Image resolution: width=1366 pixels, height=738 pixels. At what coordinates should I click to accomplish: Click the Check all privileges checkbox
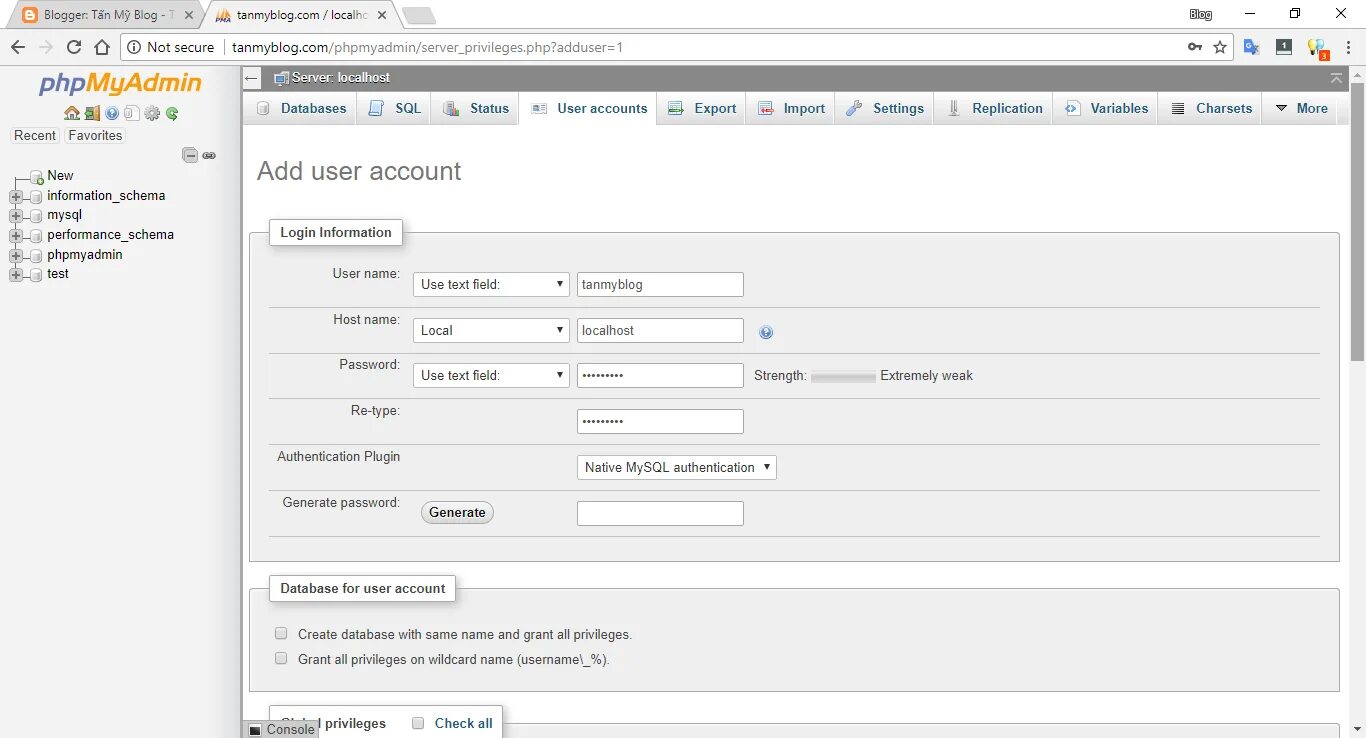pos(417,722)
